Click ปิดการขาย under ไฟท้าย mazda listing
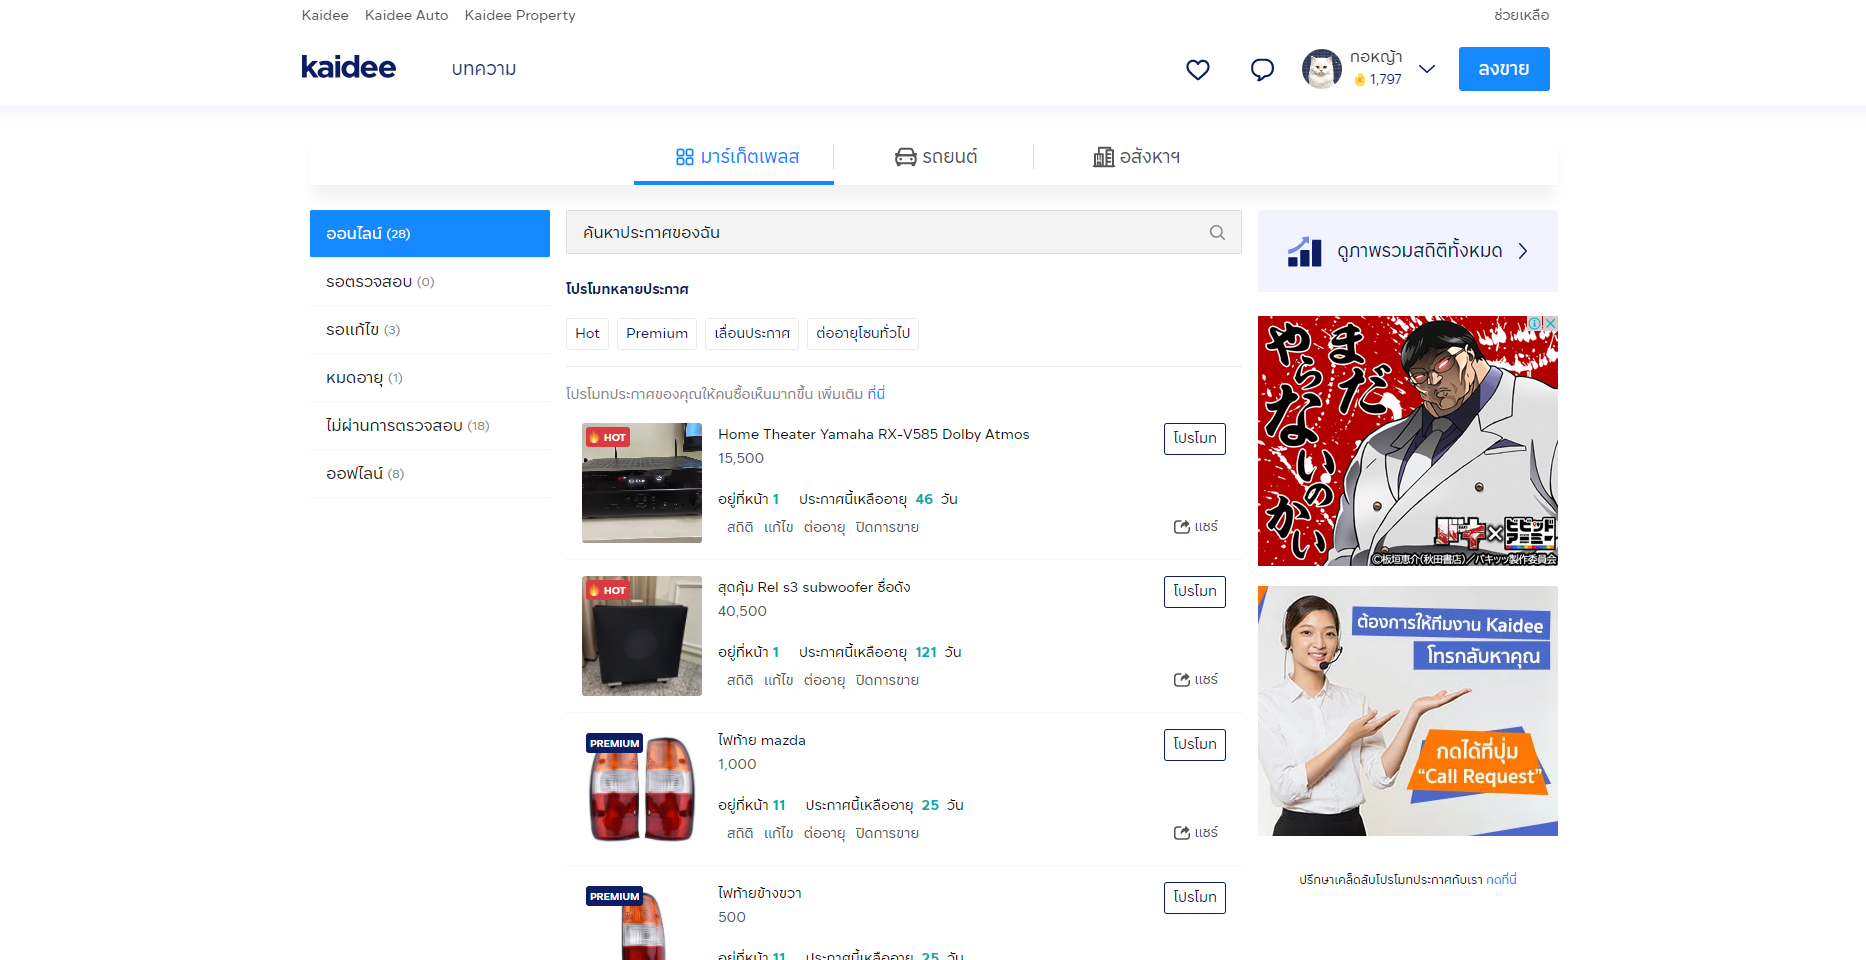The width and height of the screenshot is (1866, 960). point(887,833)
